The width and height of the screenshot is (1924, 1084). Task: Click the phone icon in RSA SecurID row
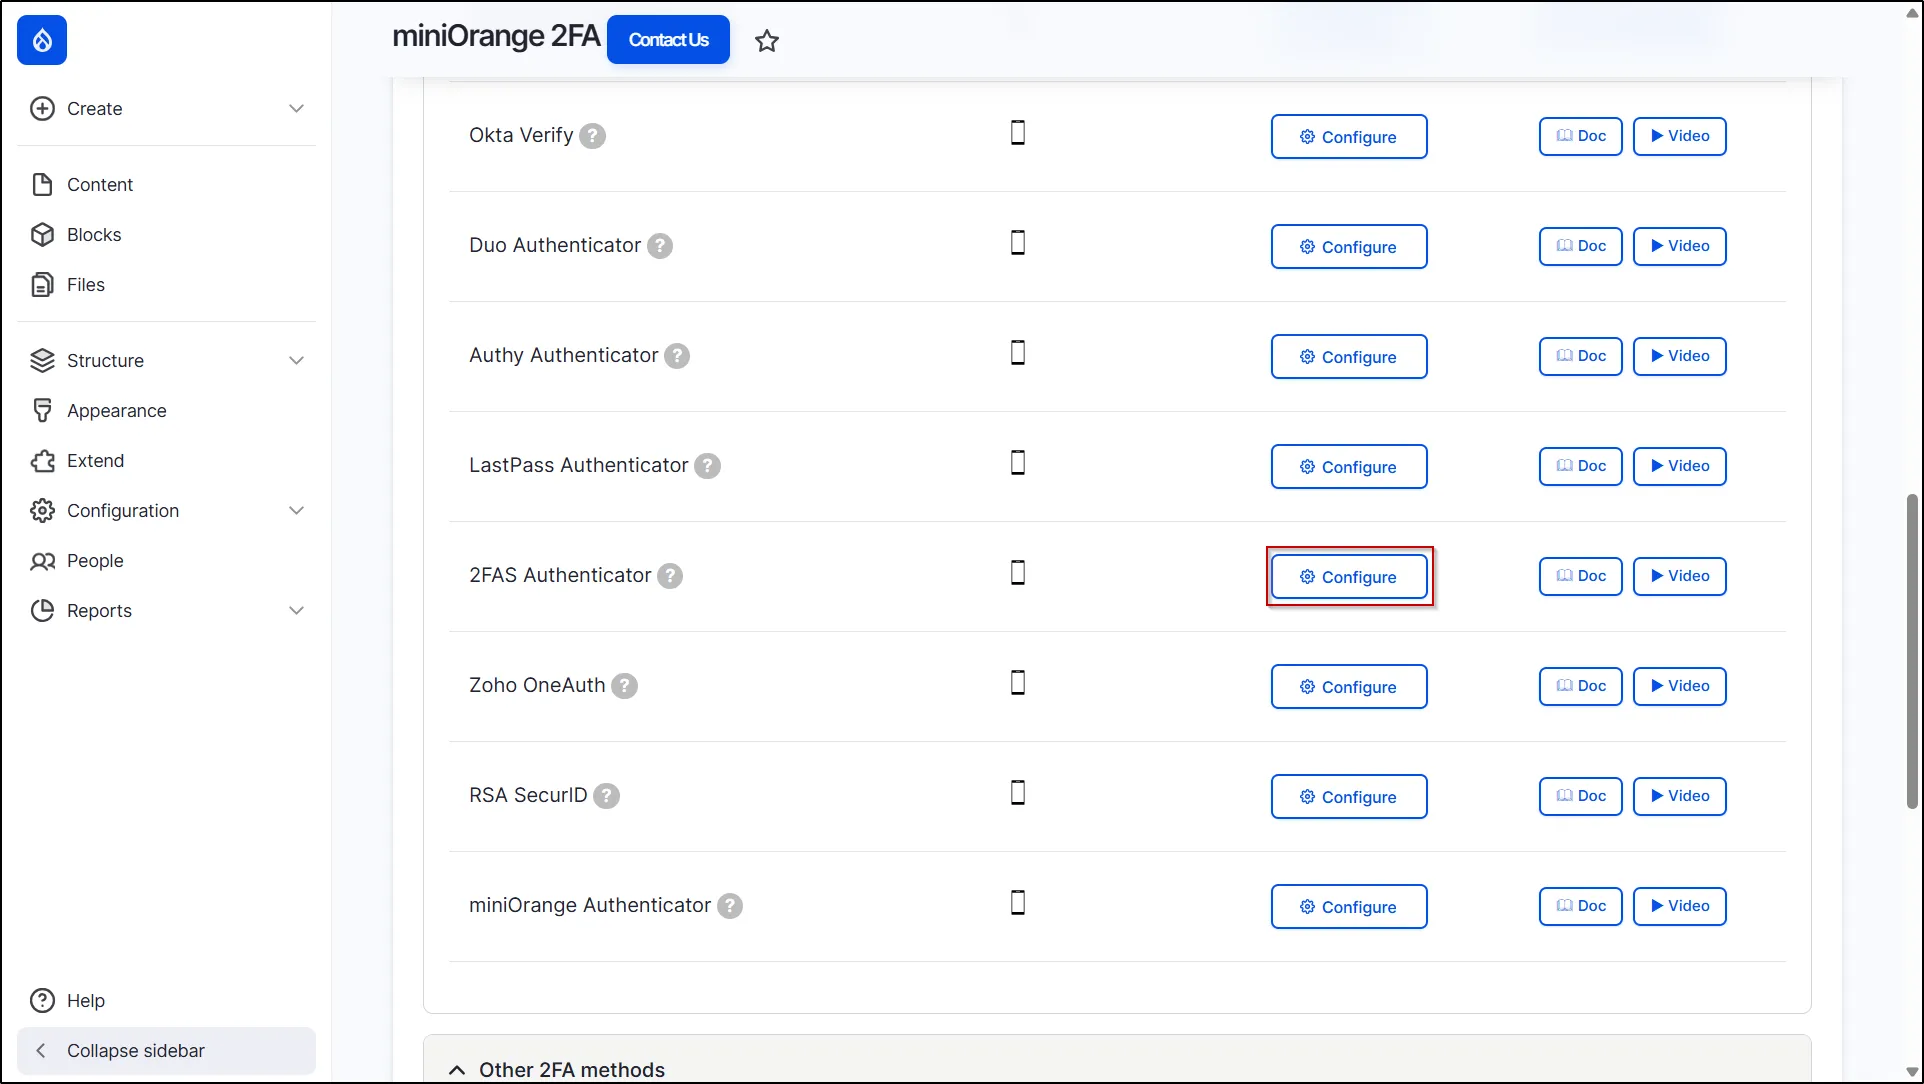1018,793
